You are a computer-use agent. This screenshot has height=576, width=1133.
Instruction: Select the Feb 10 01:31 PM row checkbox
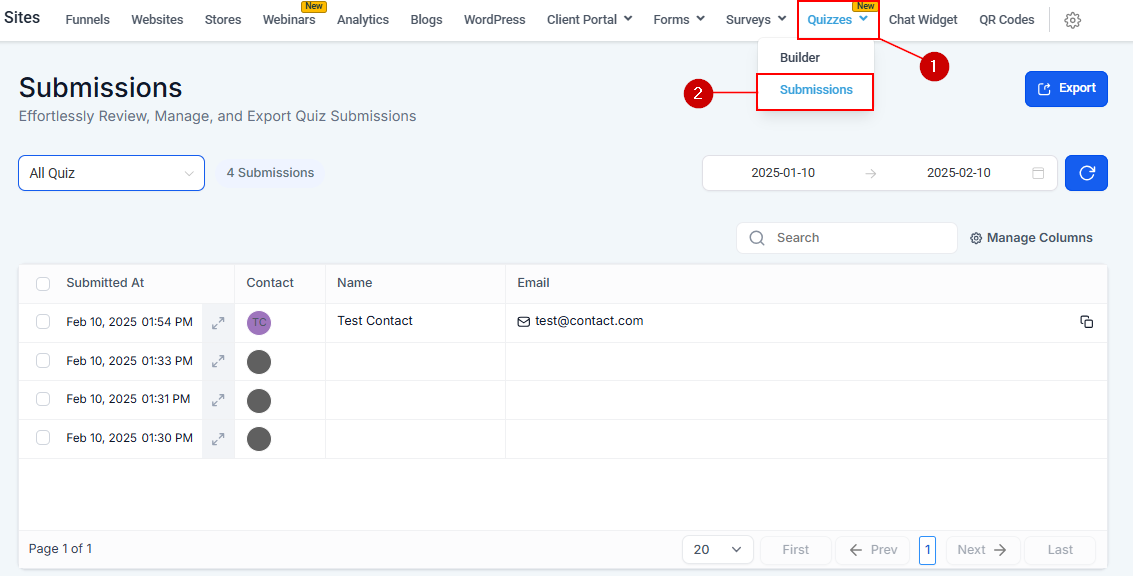pos(43,399)
